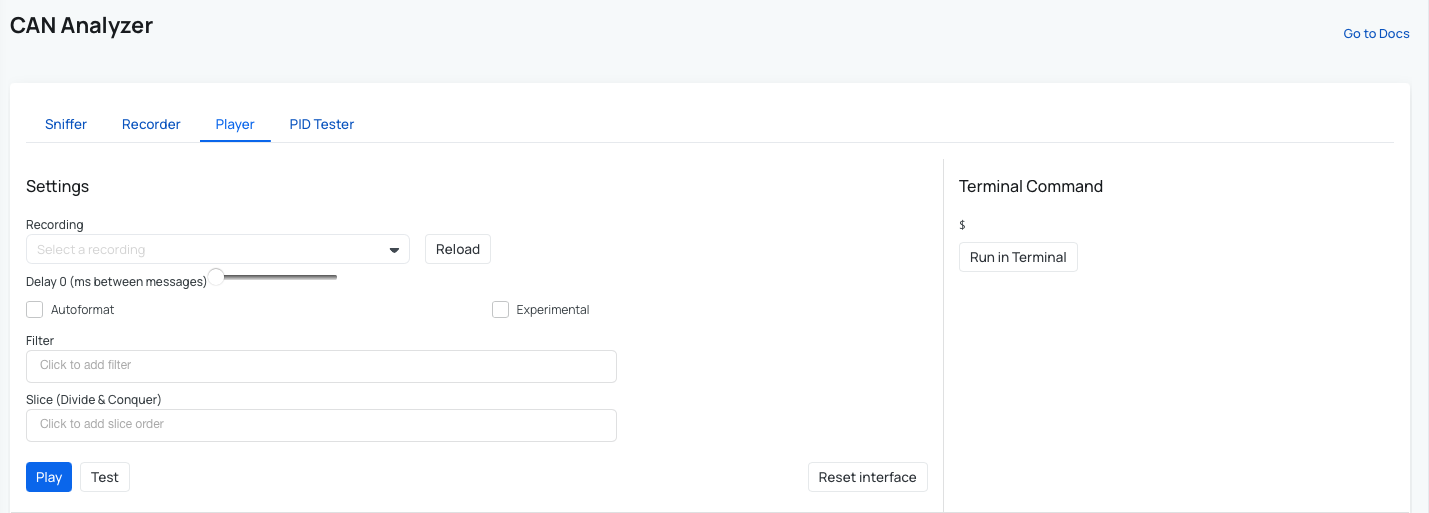Click the Experimental label text
The height and width of the screenshot is (513, 1429).
point(553,310)
